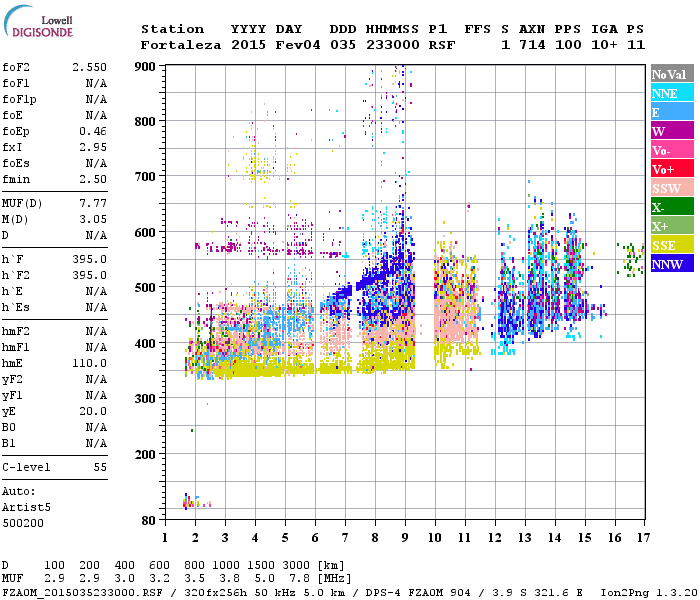Select the W purple legend swatch

(672, 131)
